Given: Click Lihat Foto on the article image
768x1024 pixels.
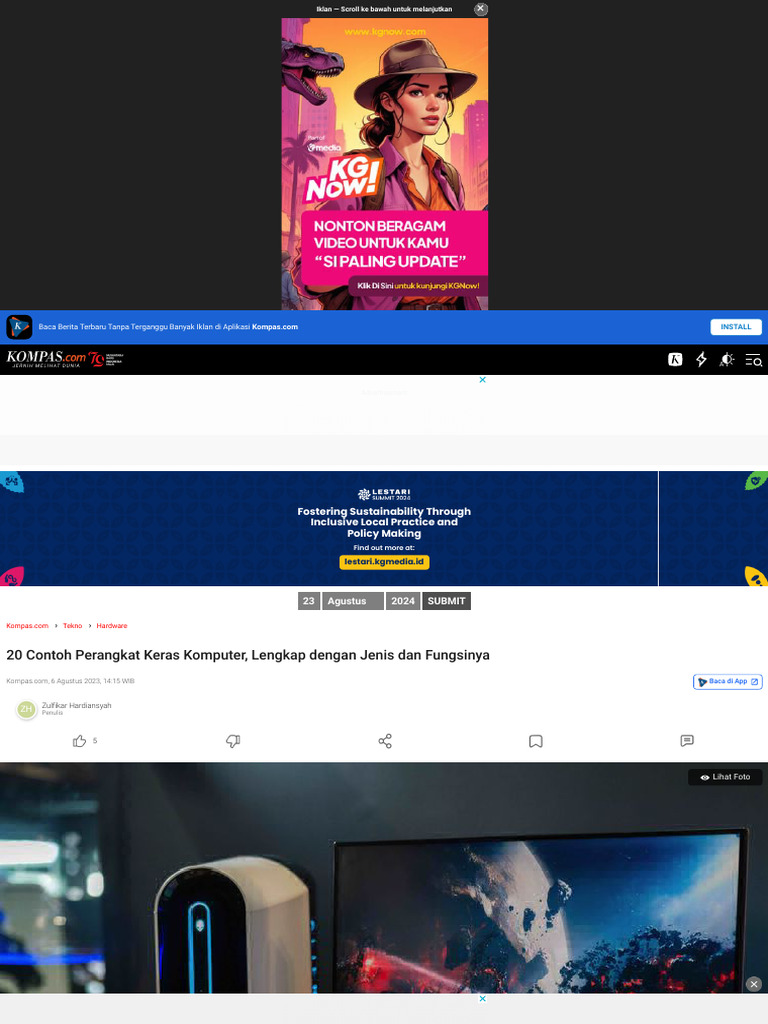Looking at the screenshot, I should 725,777.
